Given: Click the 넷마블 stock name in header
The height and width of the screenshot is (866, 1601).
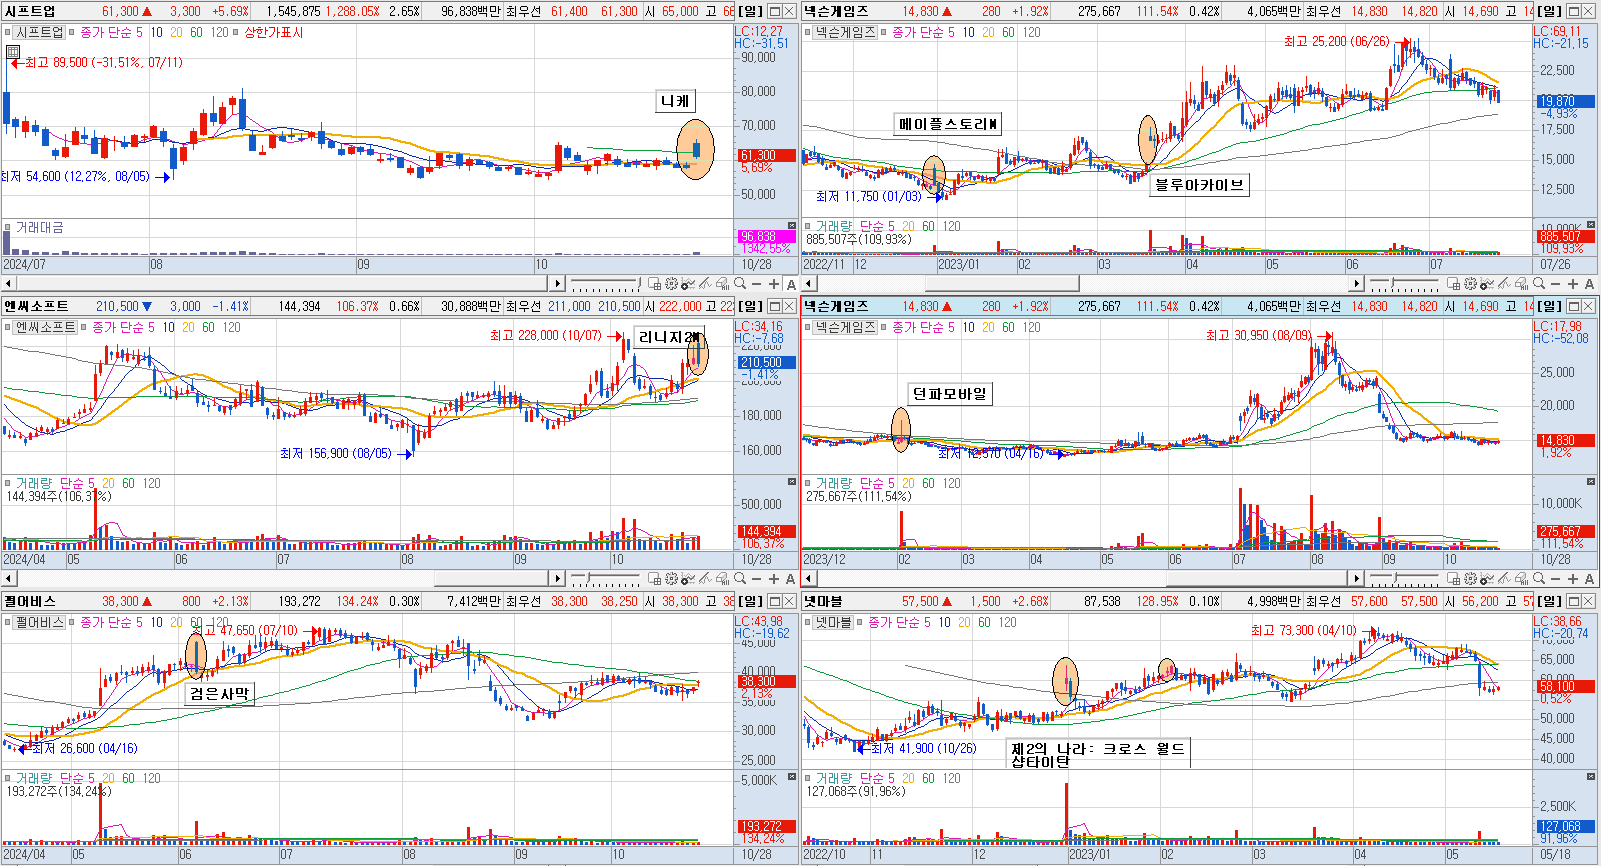Looking at the screenshot, I should pyautogui.click(x=823, y=601).
